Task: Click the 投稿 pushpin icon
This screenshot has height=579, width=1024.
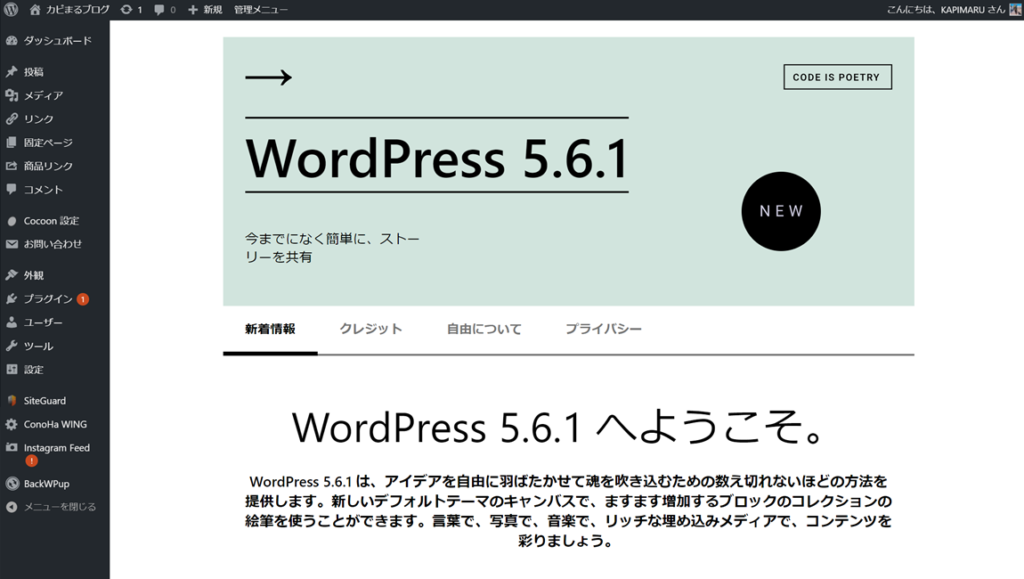Action: [x=11, y=72]
